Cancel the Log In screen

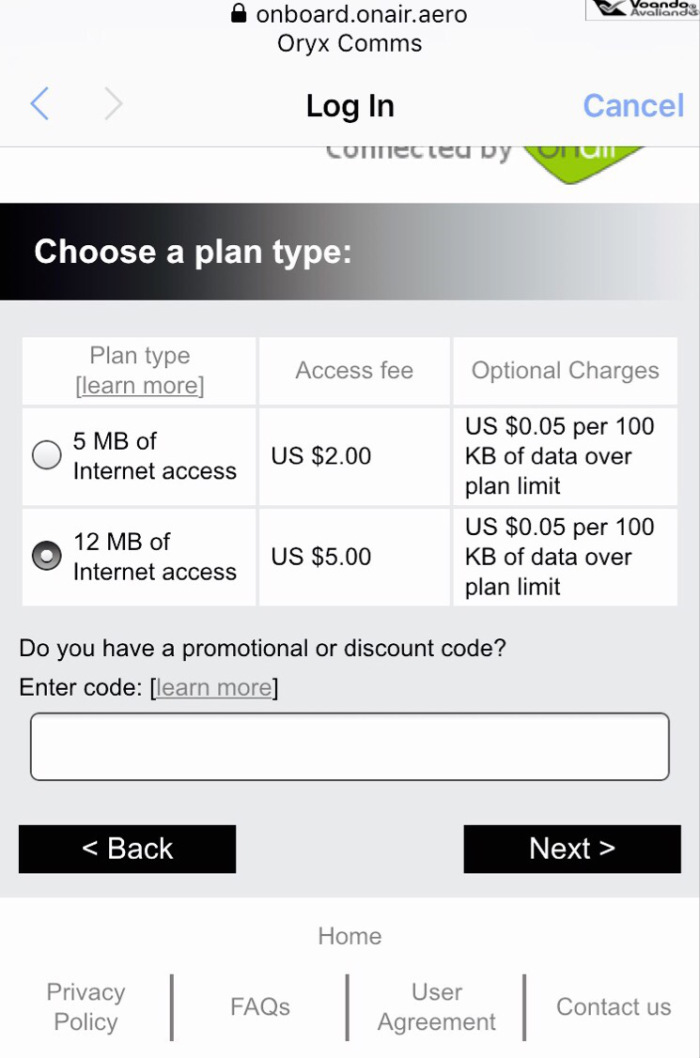633,105
